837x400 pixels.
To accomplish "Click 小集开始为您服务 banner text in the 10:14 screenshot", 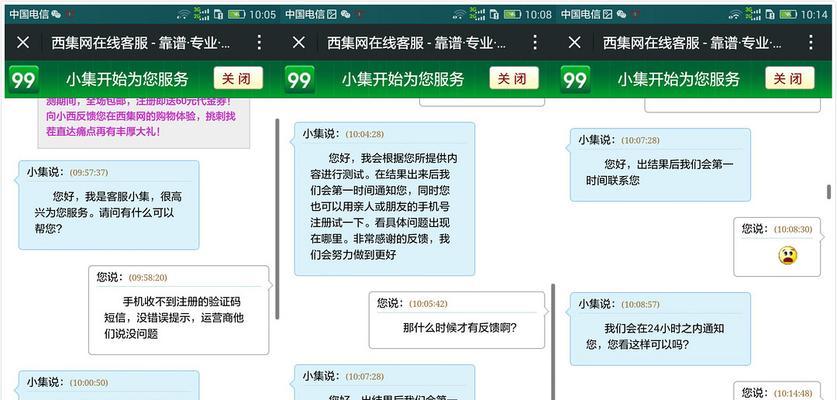I will (680, 80).
